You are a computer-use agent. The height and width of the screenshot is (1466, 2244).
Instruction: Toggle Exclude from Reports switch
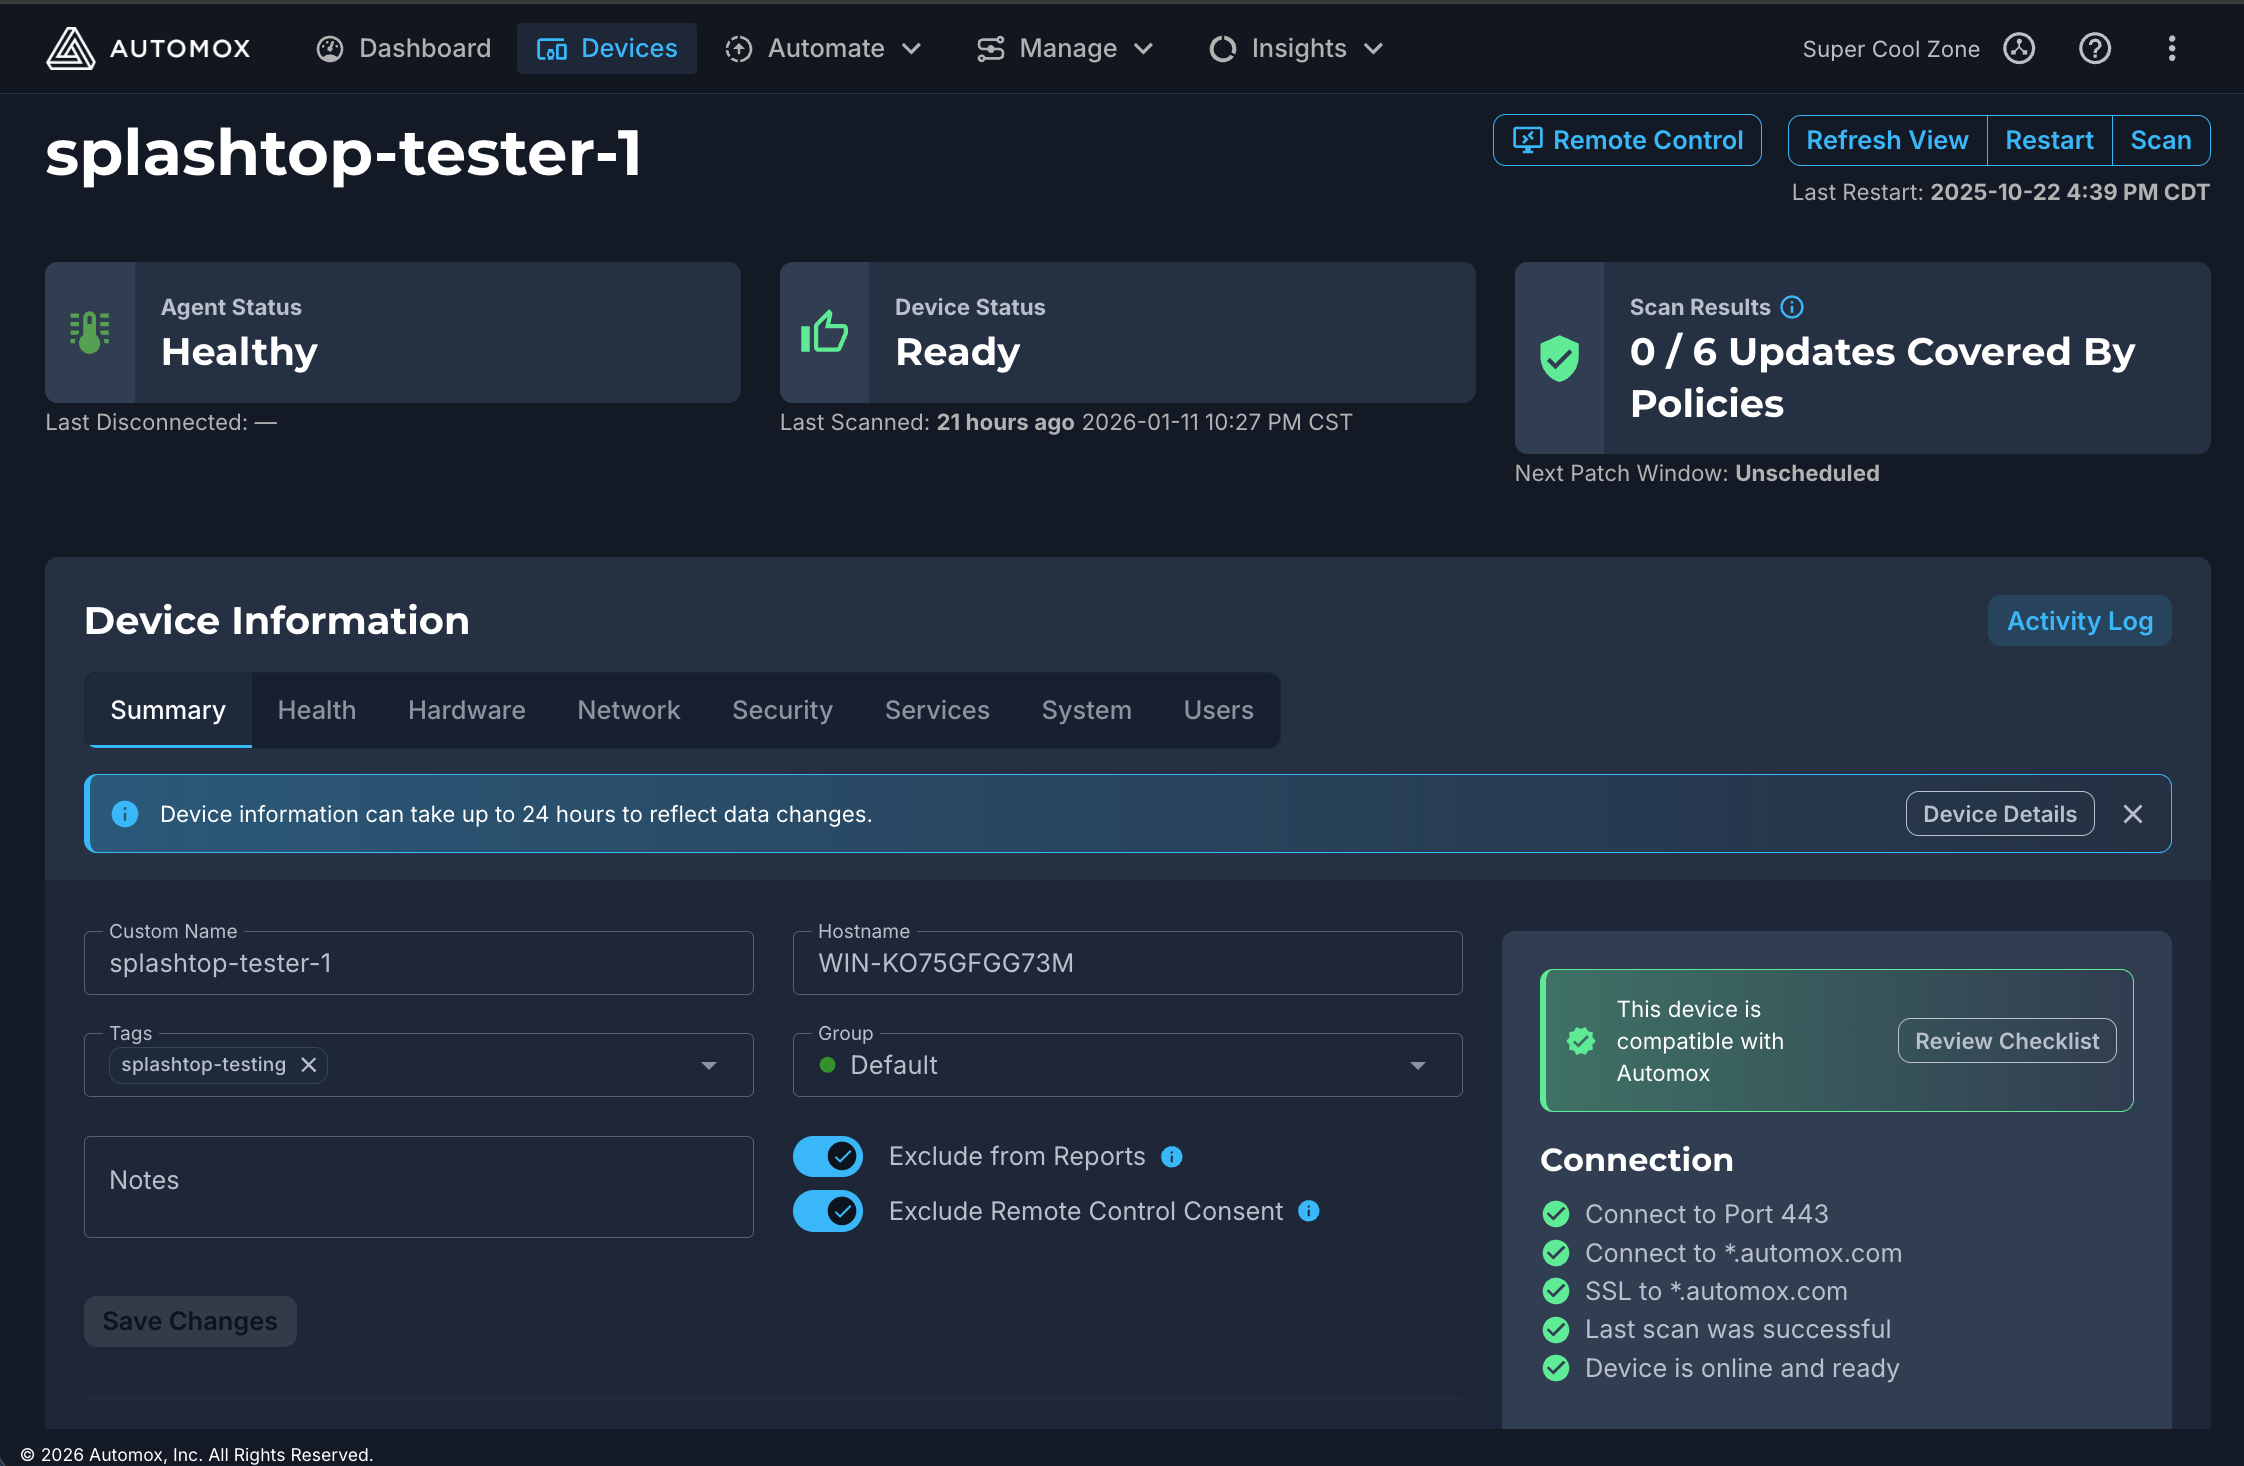828,1157
